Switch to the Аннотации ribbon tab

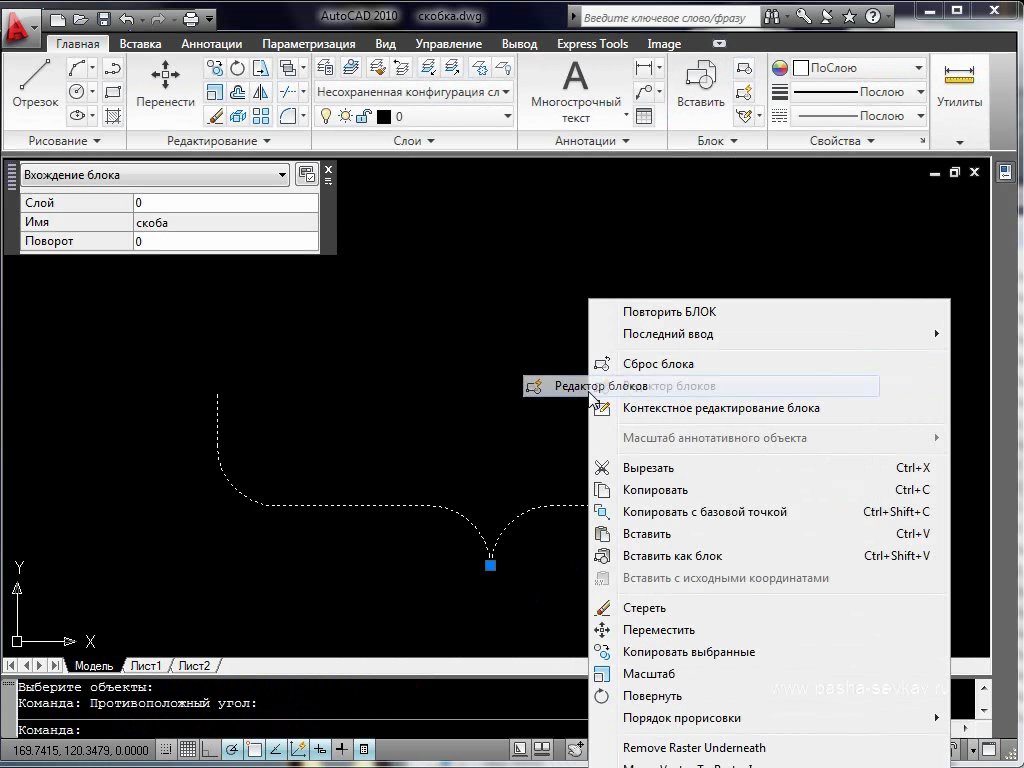[211, 44]
